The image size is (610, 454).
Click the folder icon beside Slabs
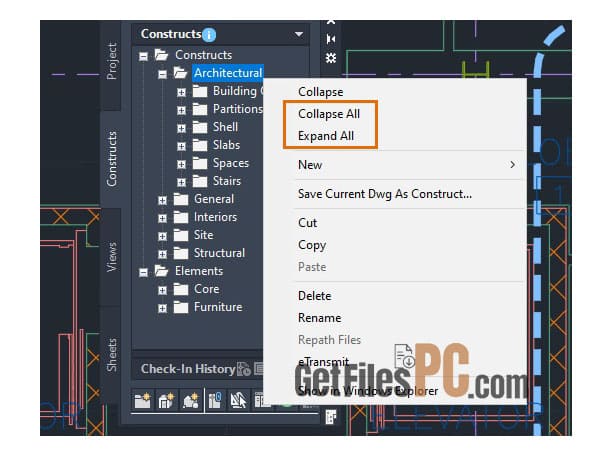click(x=200, y=145)
